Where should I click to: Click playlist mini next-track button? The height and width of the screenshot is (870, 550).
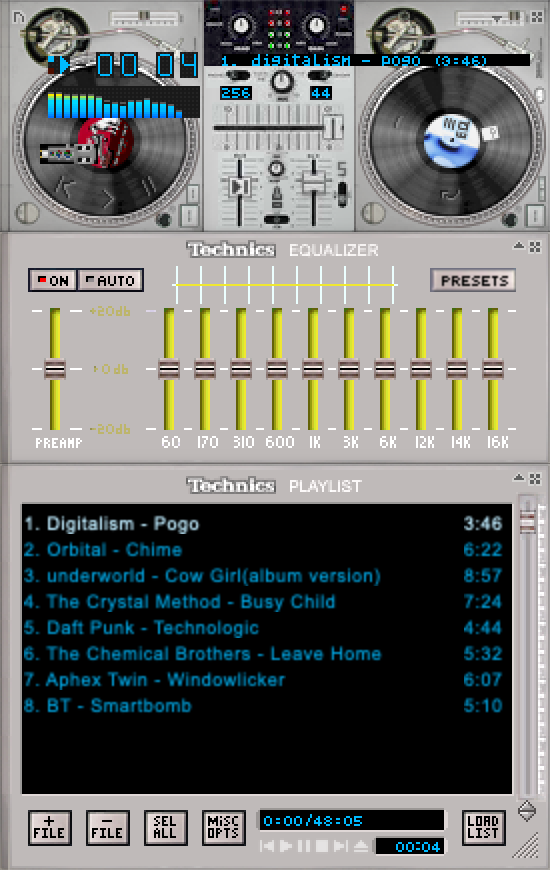(340, 846)
